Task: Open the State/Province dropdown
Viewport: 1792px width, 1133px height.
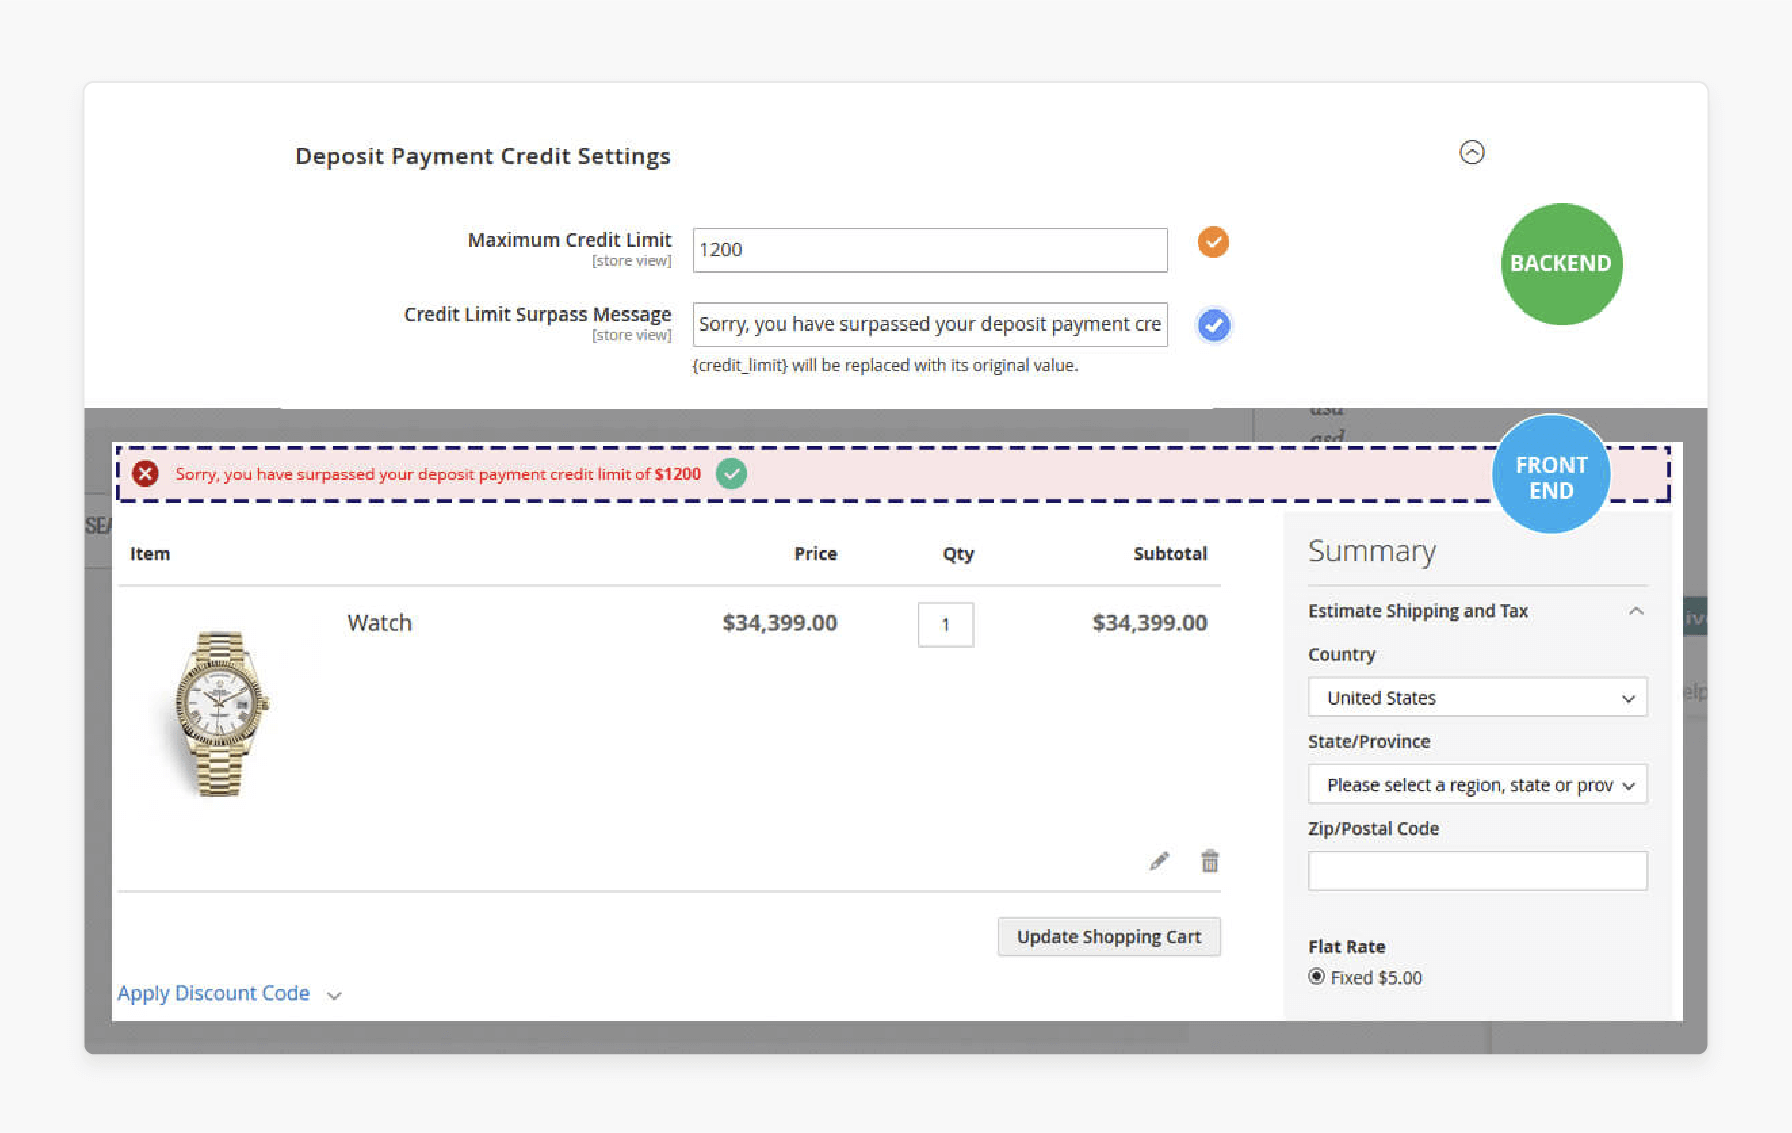Action: click(x=1477, y=785)
